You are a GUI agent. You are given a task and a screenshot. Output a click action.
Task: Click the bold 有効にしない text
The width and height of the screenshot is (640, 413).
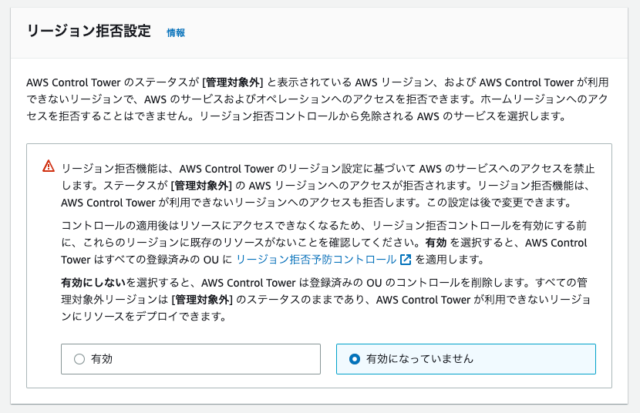click(x=93, y=282)
